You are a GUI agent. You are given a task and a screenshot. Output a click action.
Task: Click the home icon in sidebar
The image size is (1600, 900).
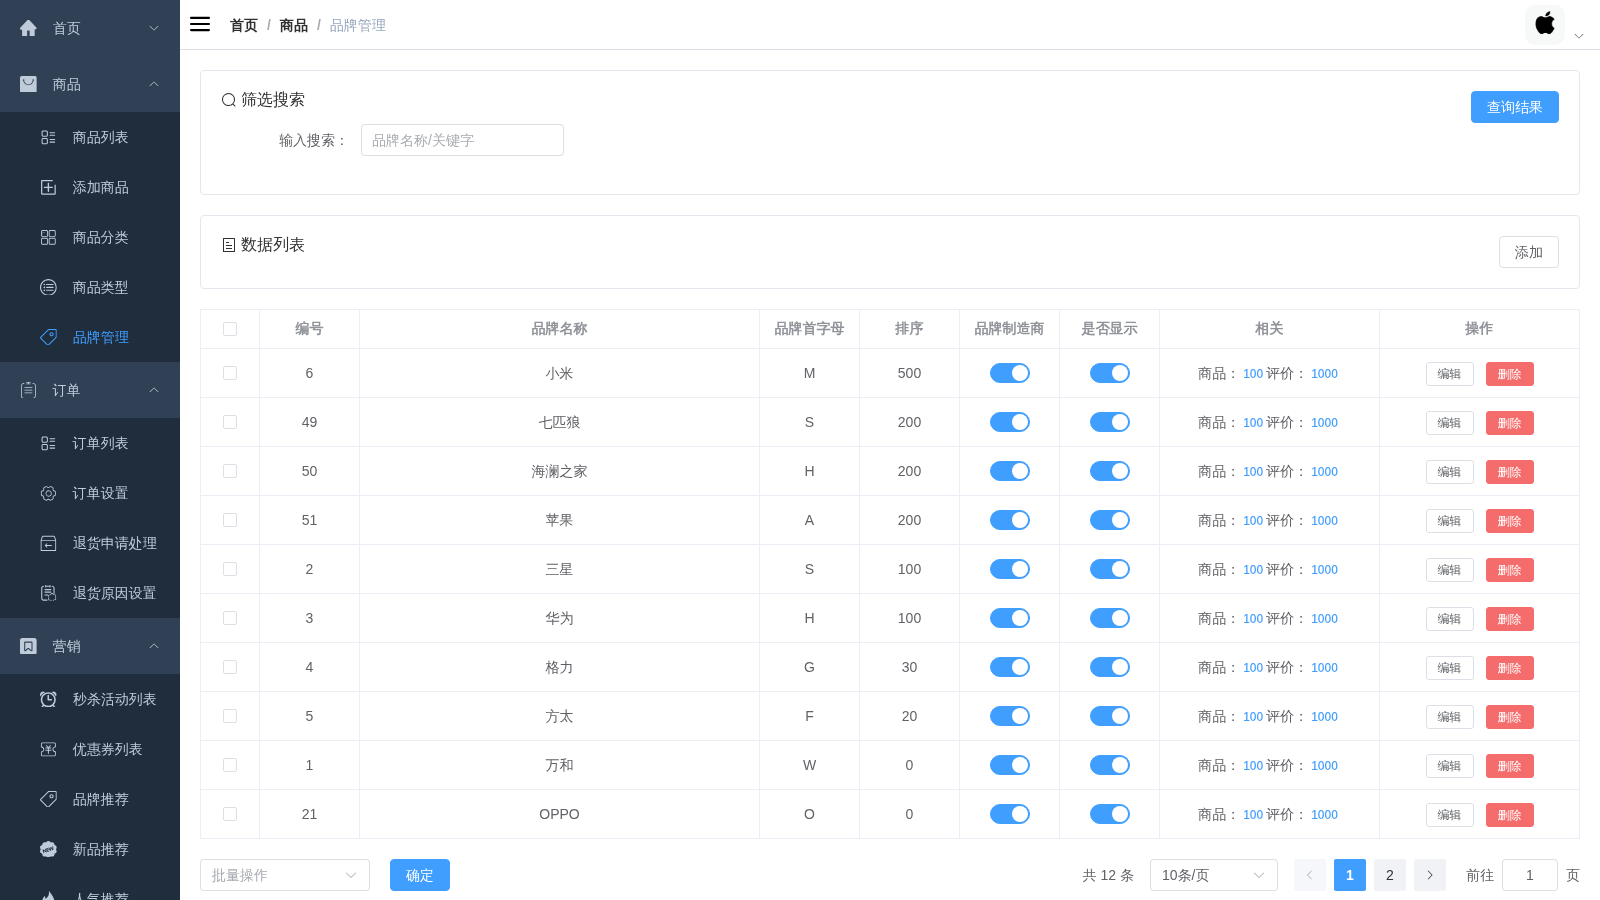28,28
